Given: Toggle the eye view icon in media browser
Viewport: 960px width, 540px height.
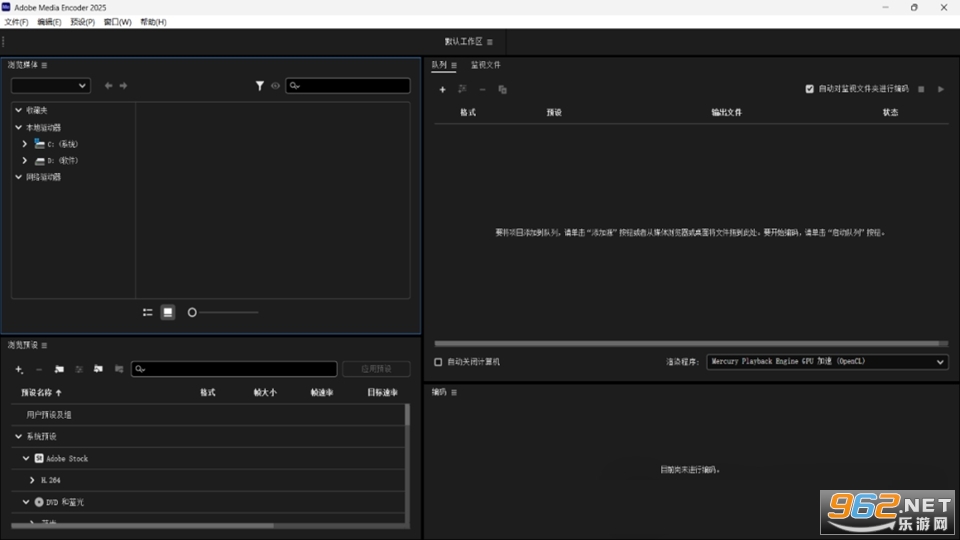Looking at the screenshot, I should point(276,86).
